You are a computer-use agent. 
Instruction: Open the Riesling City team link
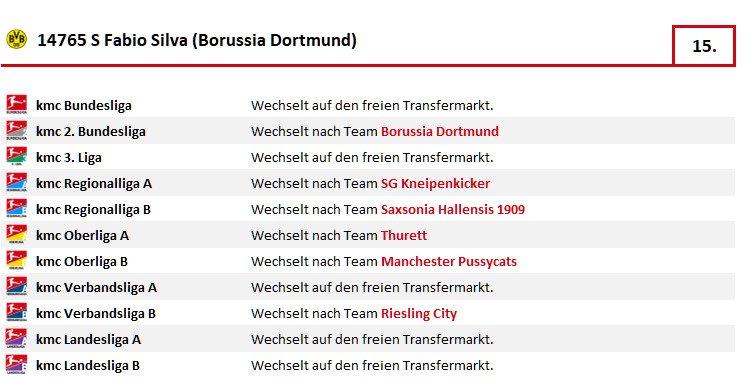tap(418, 314)
